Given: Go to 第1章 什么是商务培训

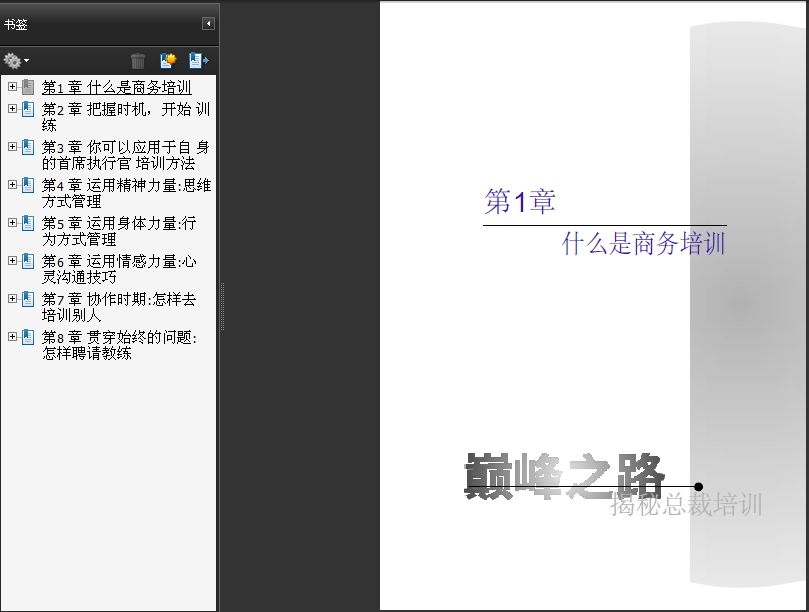Looking at the screenshot, I should point(117,87).
